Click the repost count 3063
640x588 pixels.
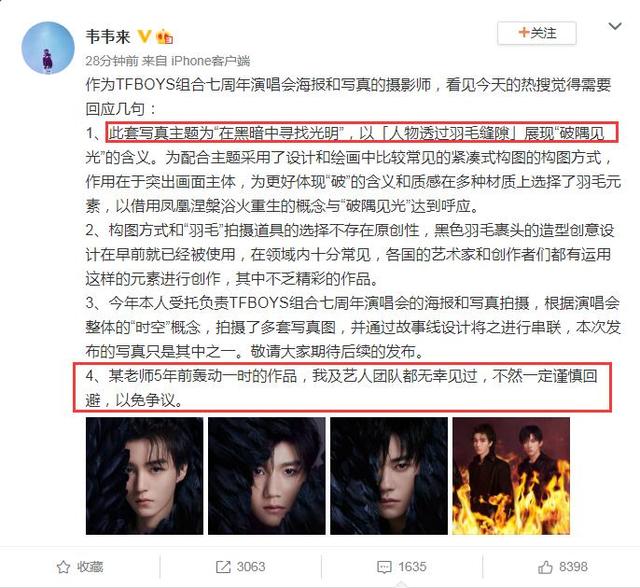click(251, 567)
